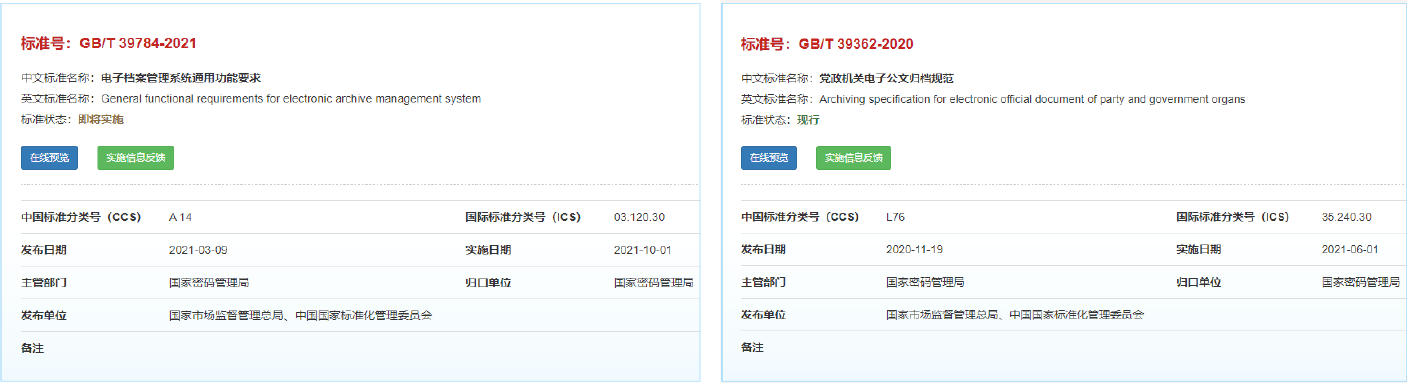
Task: Click 中文标准名称 label in GB/T 39784-2021 card
Action: point(59,78)
